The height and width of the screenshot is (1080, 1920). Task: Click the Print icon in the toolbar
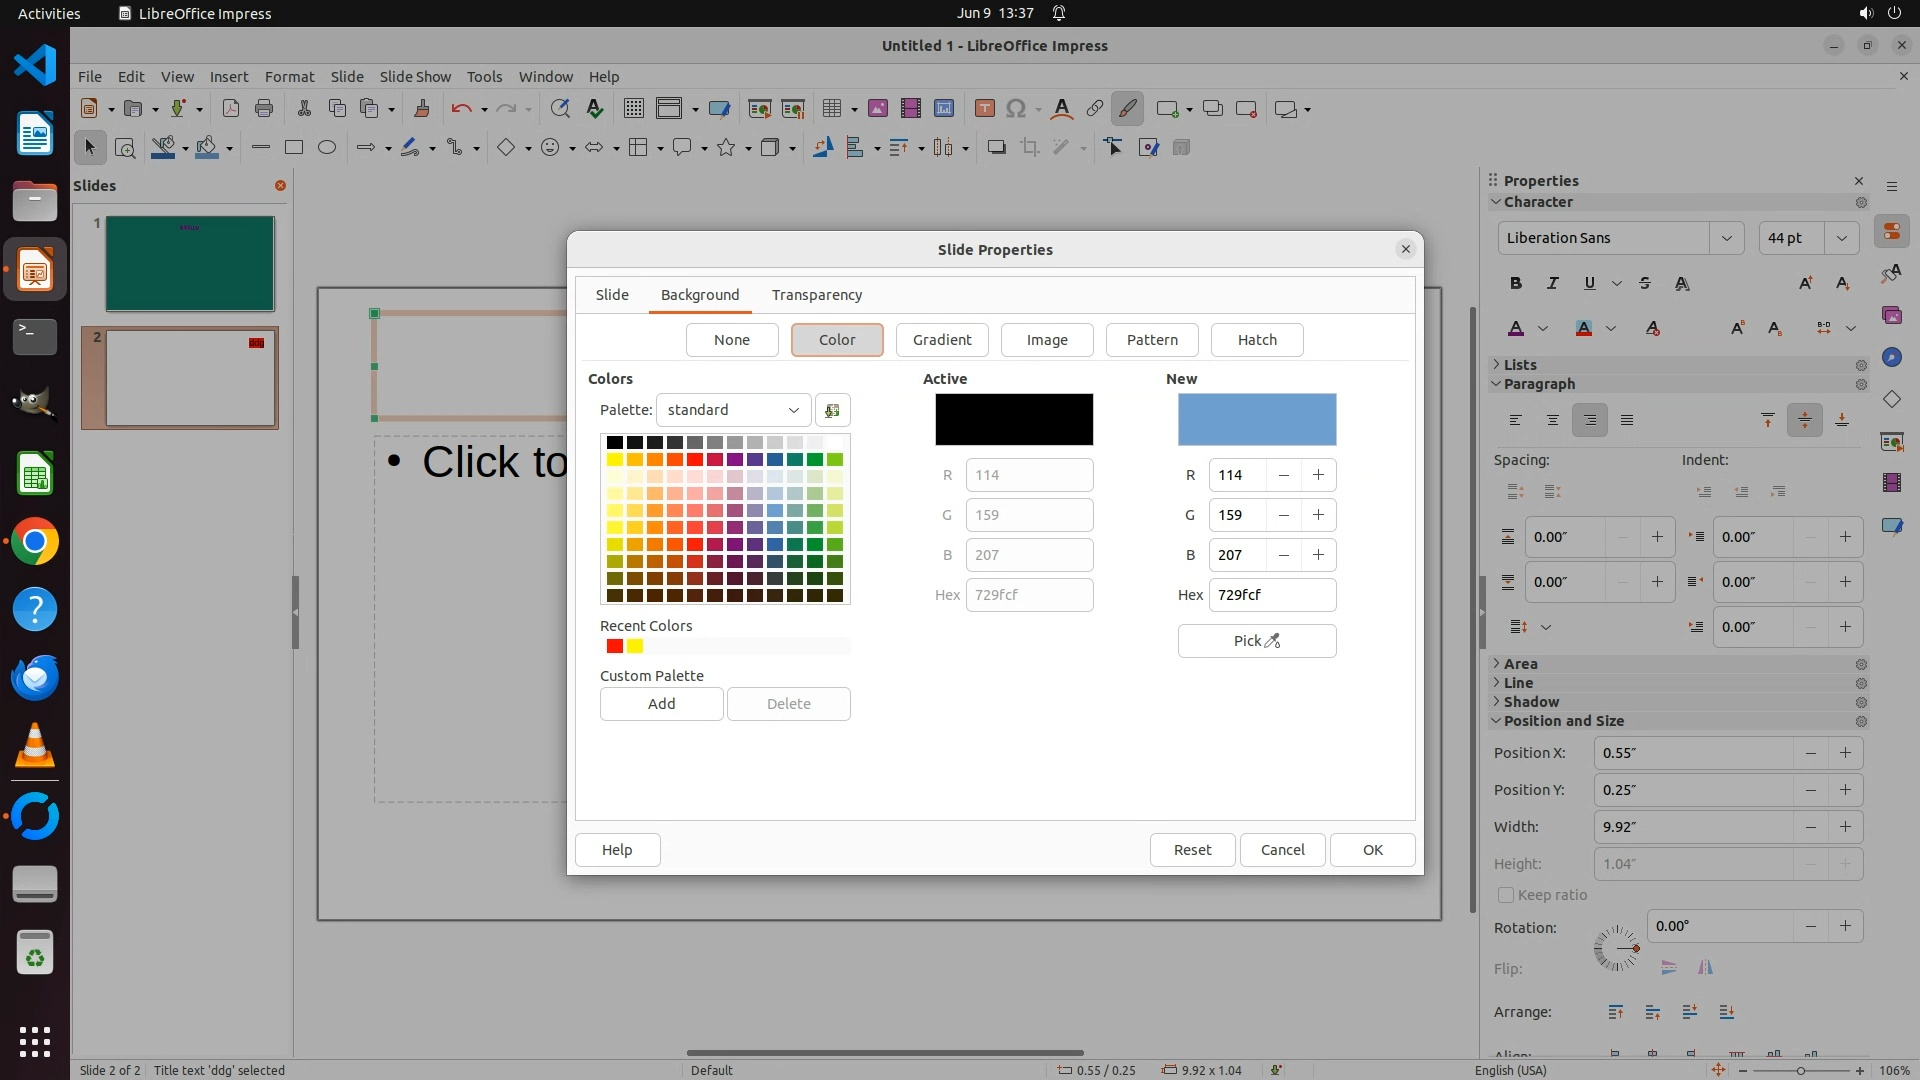pyautogui.click(x=264, y=109)
